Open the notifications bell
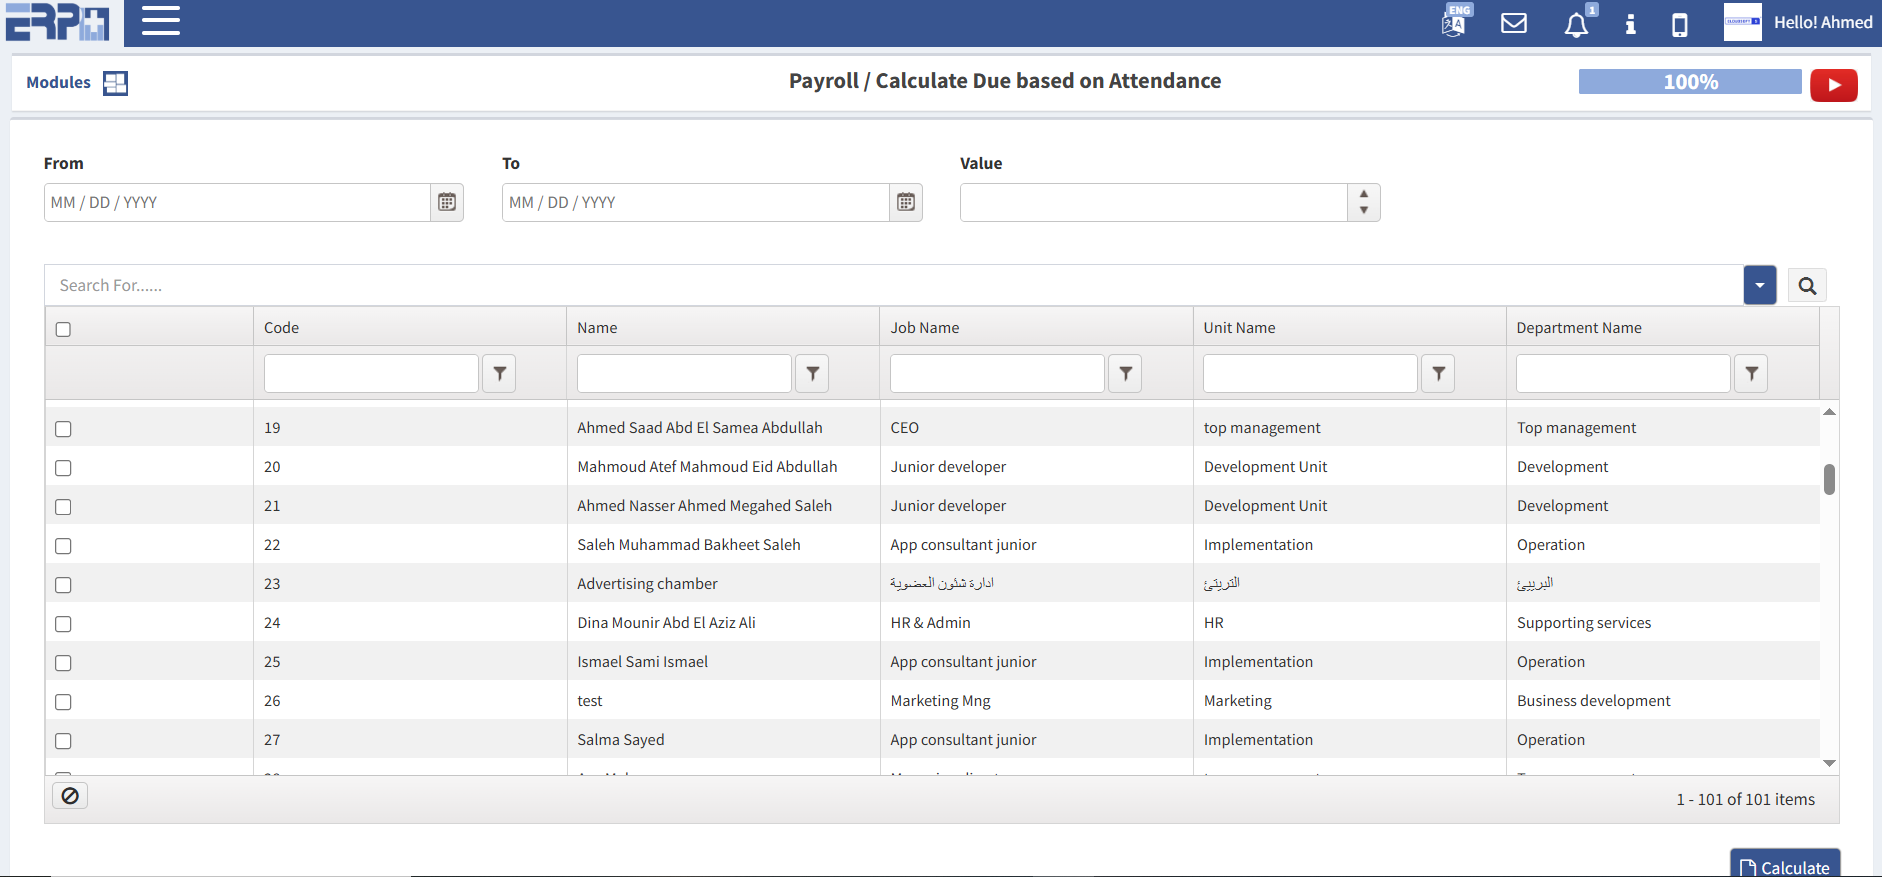This screenshot has height=877, width=1882. point(1576,24)
